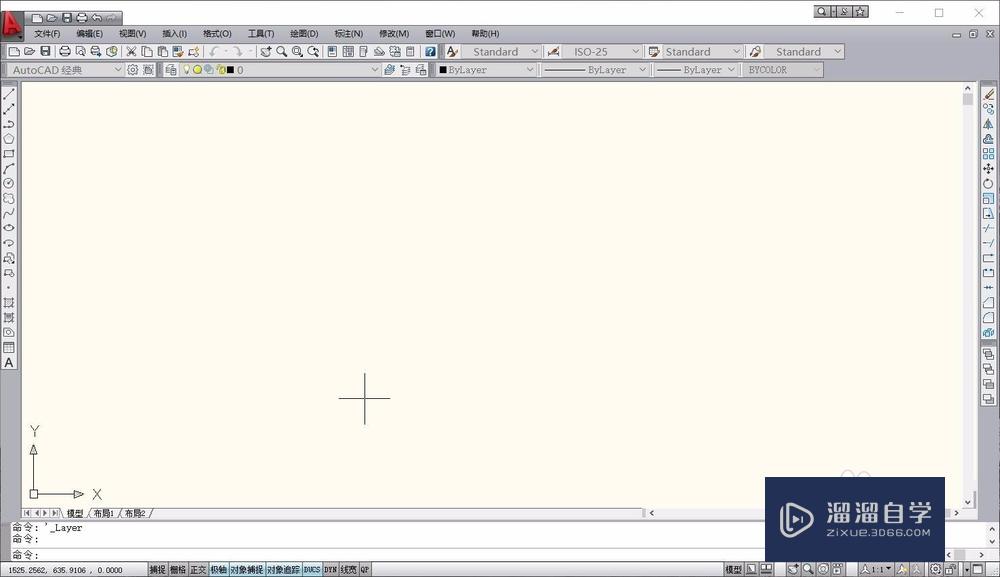Open AutoCAD Help with the question mark icon
The width and height of the screenshot is (1000, 577).
pyautogui.click(x=432, y=51)
